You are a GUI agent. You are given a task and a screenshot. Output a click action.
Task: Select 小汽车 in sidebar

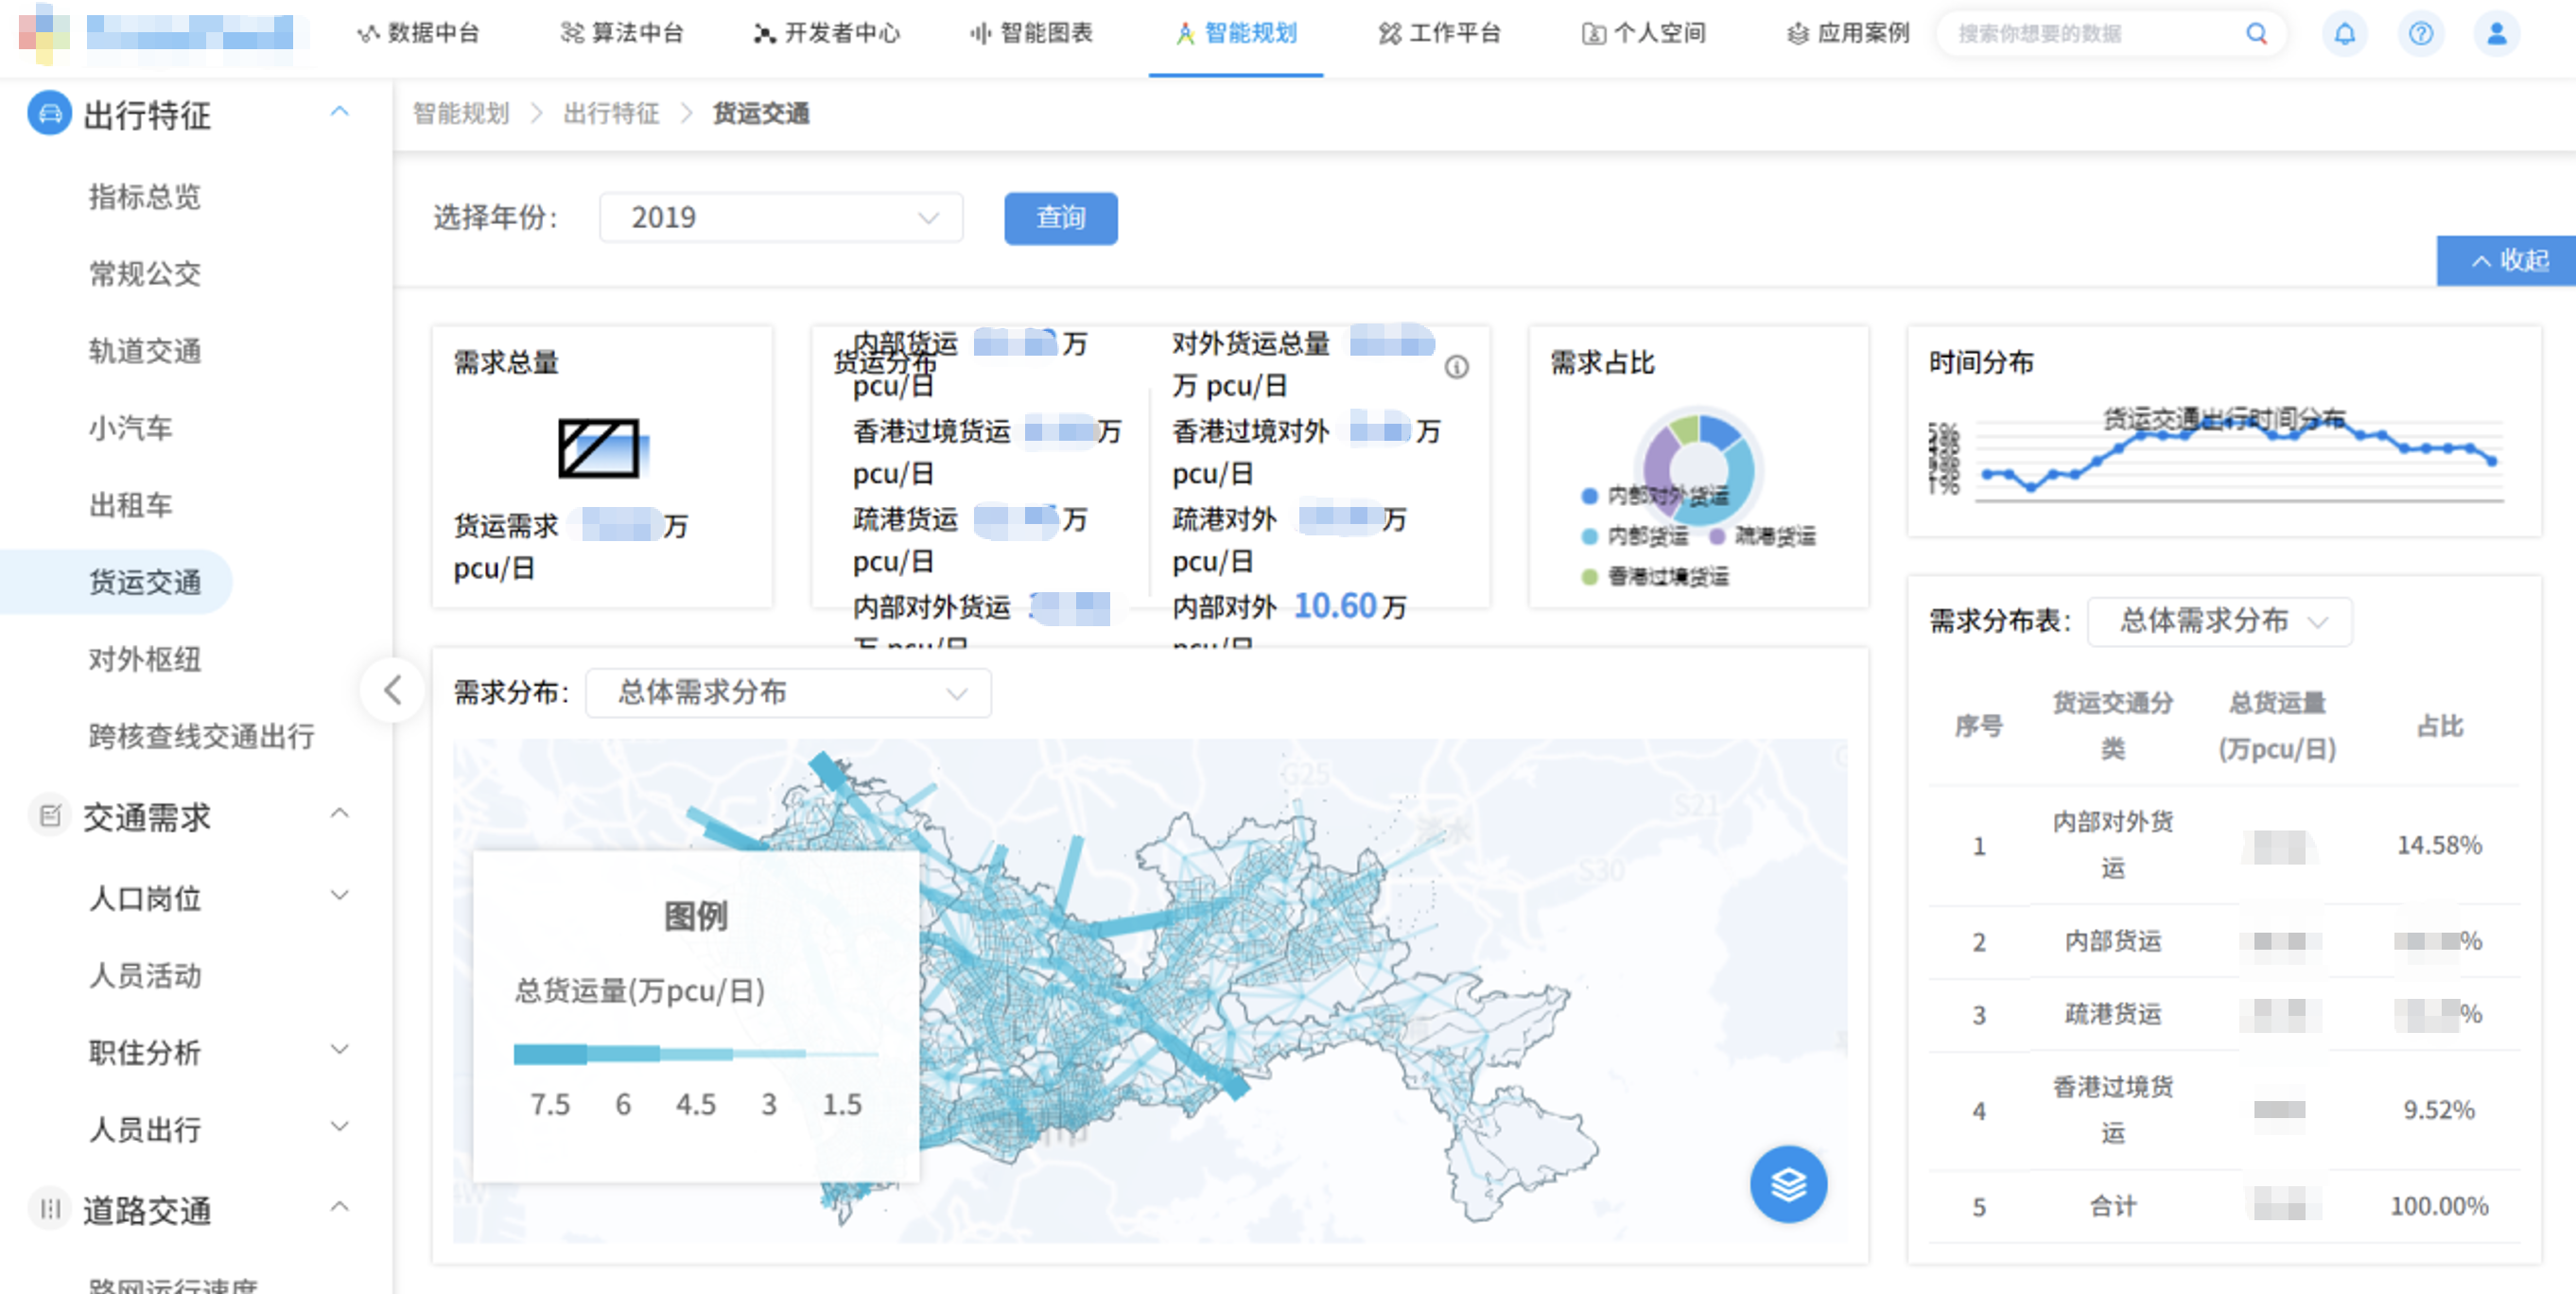point(131,428)
